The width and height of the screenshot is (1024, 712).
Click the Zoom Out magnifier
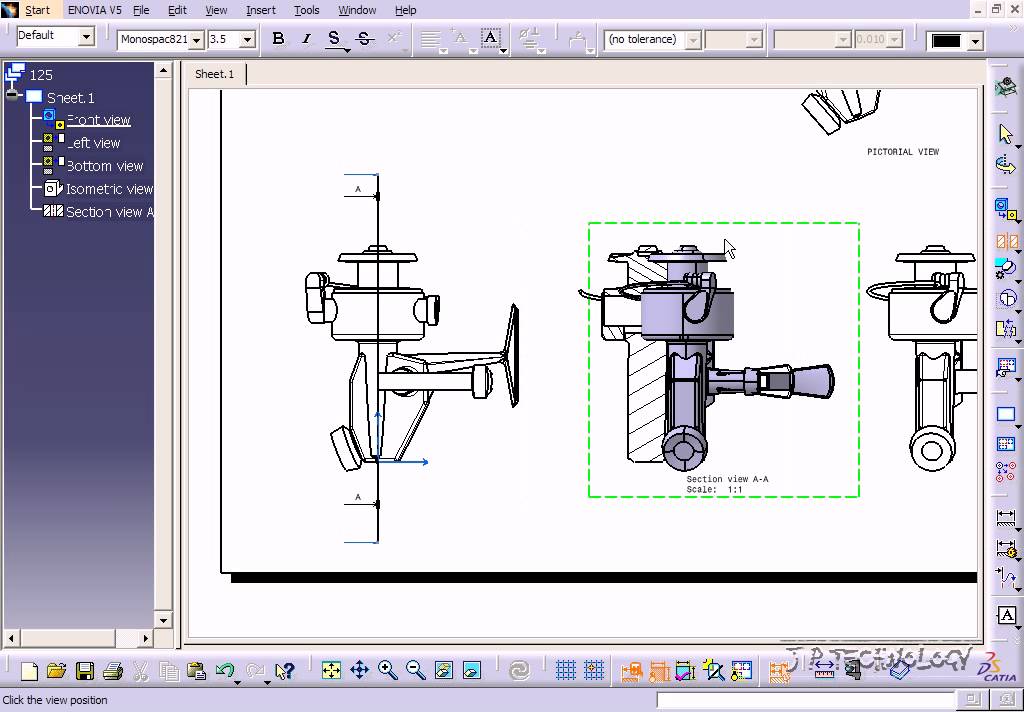point(415,670)
